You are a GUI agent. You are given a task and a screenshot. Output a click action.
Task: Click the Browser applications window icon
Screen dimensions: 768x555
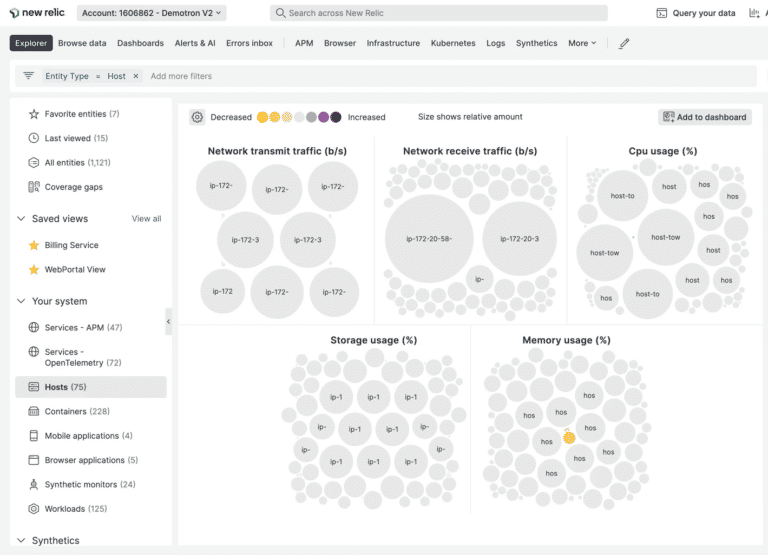pyautogui.click(x=33, y=460)
